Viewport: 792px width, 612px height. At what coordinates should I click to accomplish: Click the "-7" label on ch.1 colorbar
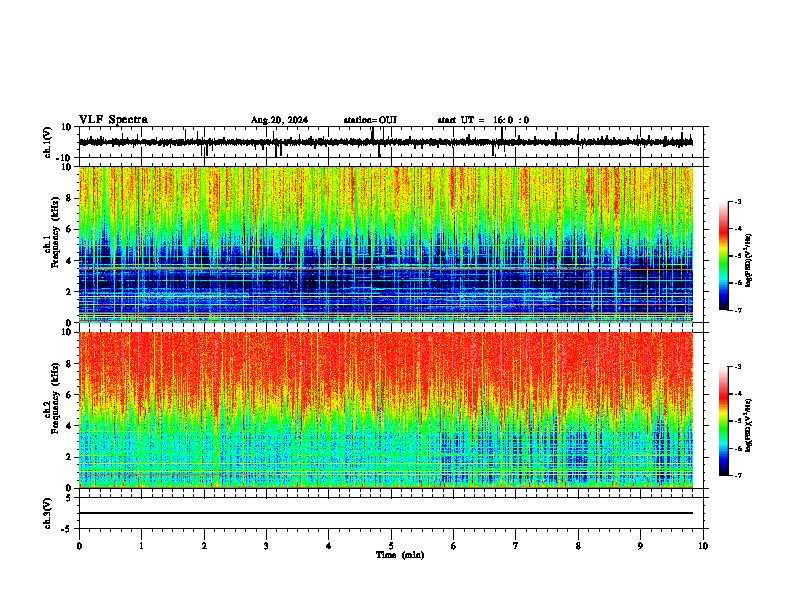[x=738, y=310]
